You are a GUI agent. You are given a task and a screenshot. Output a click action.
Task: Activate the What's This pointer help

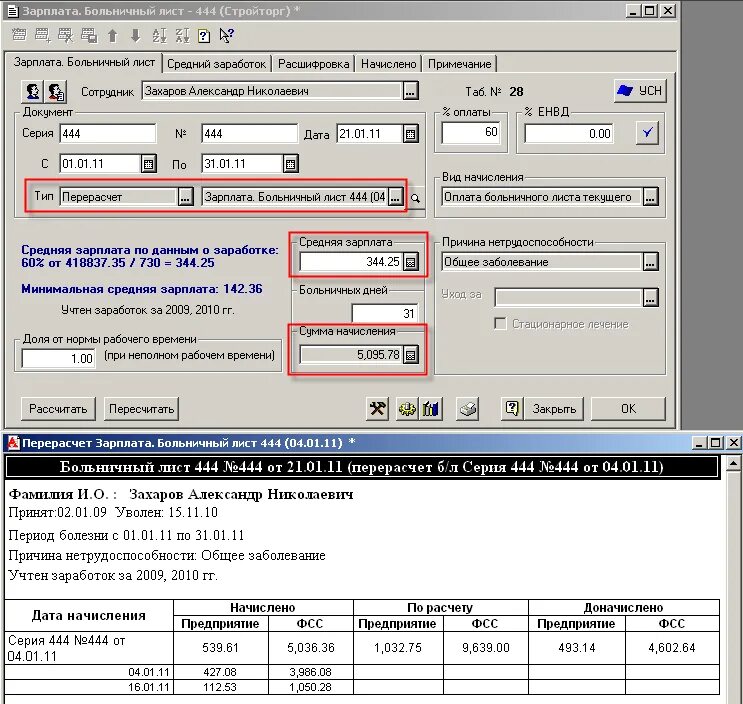coord(227,36)
